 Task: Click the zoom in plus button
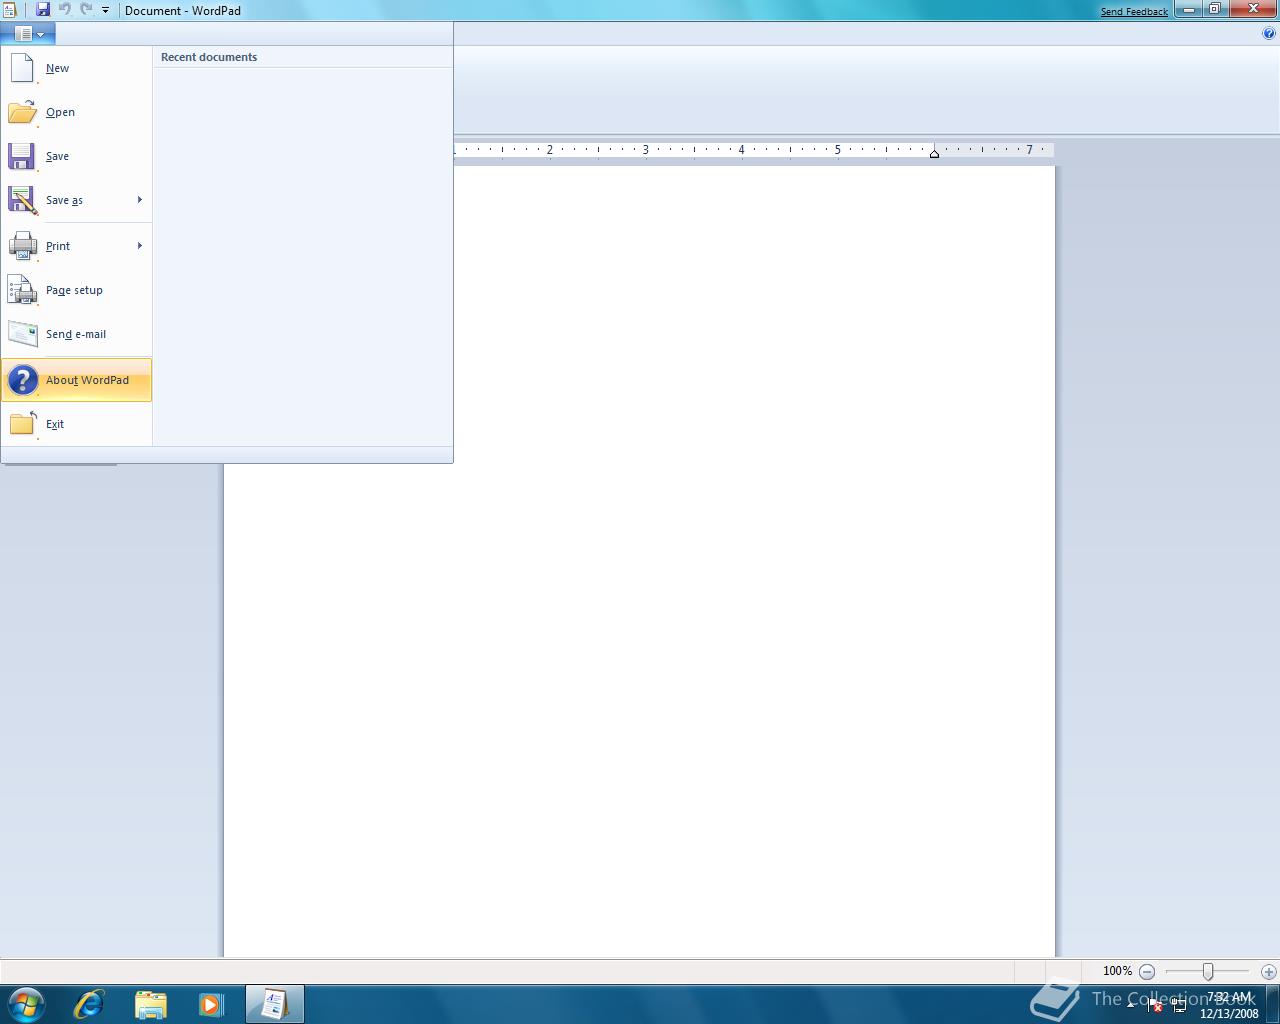coord(1268,971)
